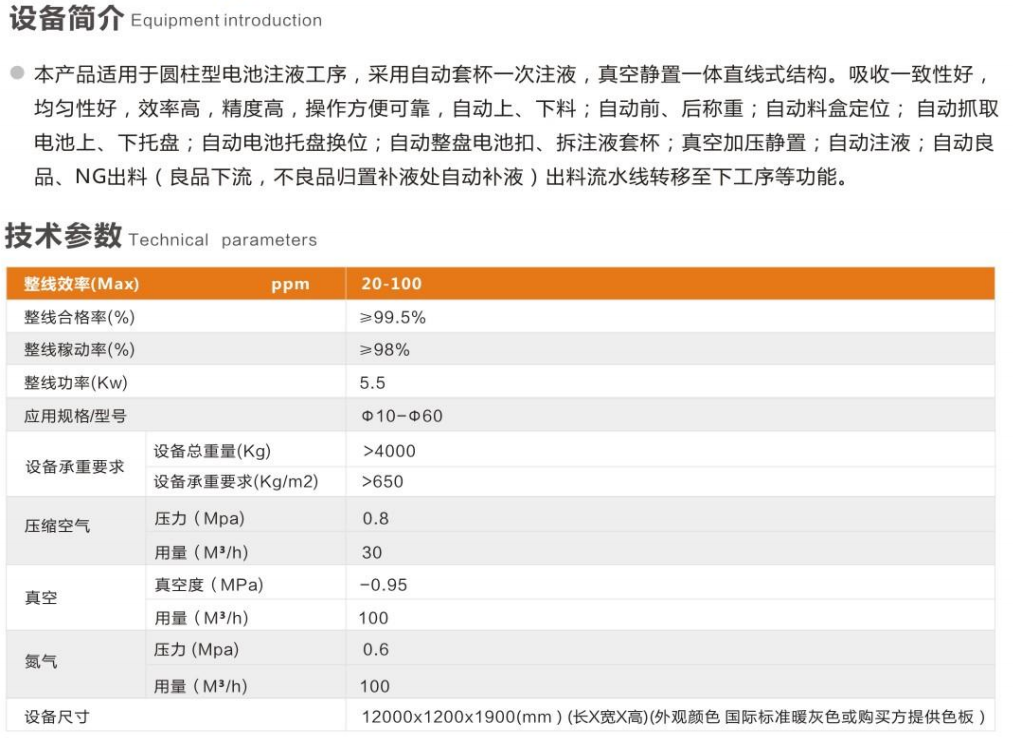Select the Φ10-Φ60 specification value
The width and height of the screenshot is (1013, 743).
coord(401,416)
